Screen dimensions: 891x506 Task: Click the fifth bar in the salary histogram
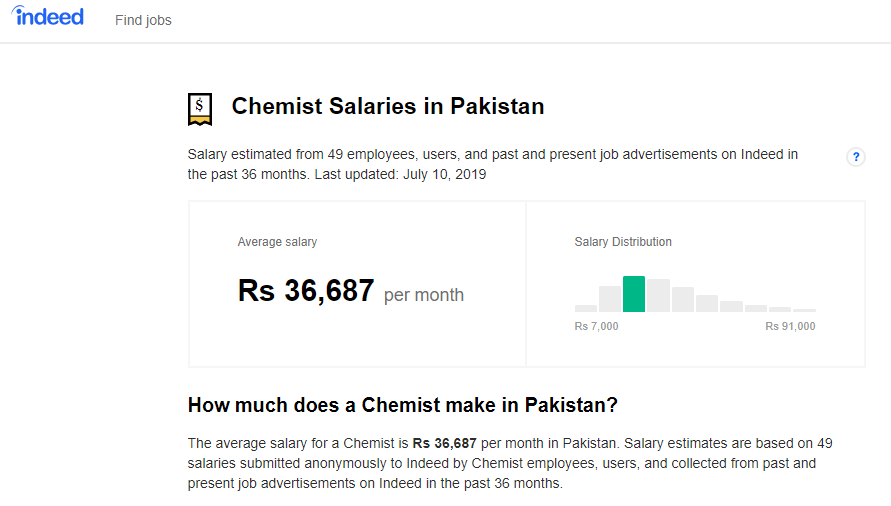coord(683,300)
